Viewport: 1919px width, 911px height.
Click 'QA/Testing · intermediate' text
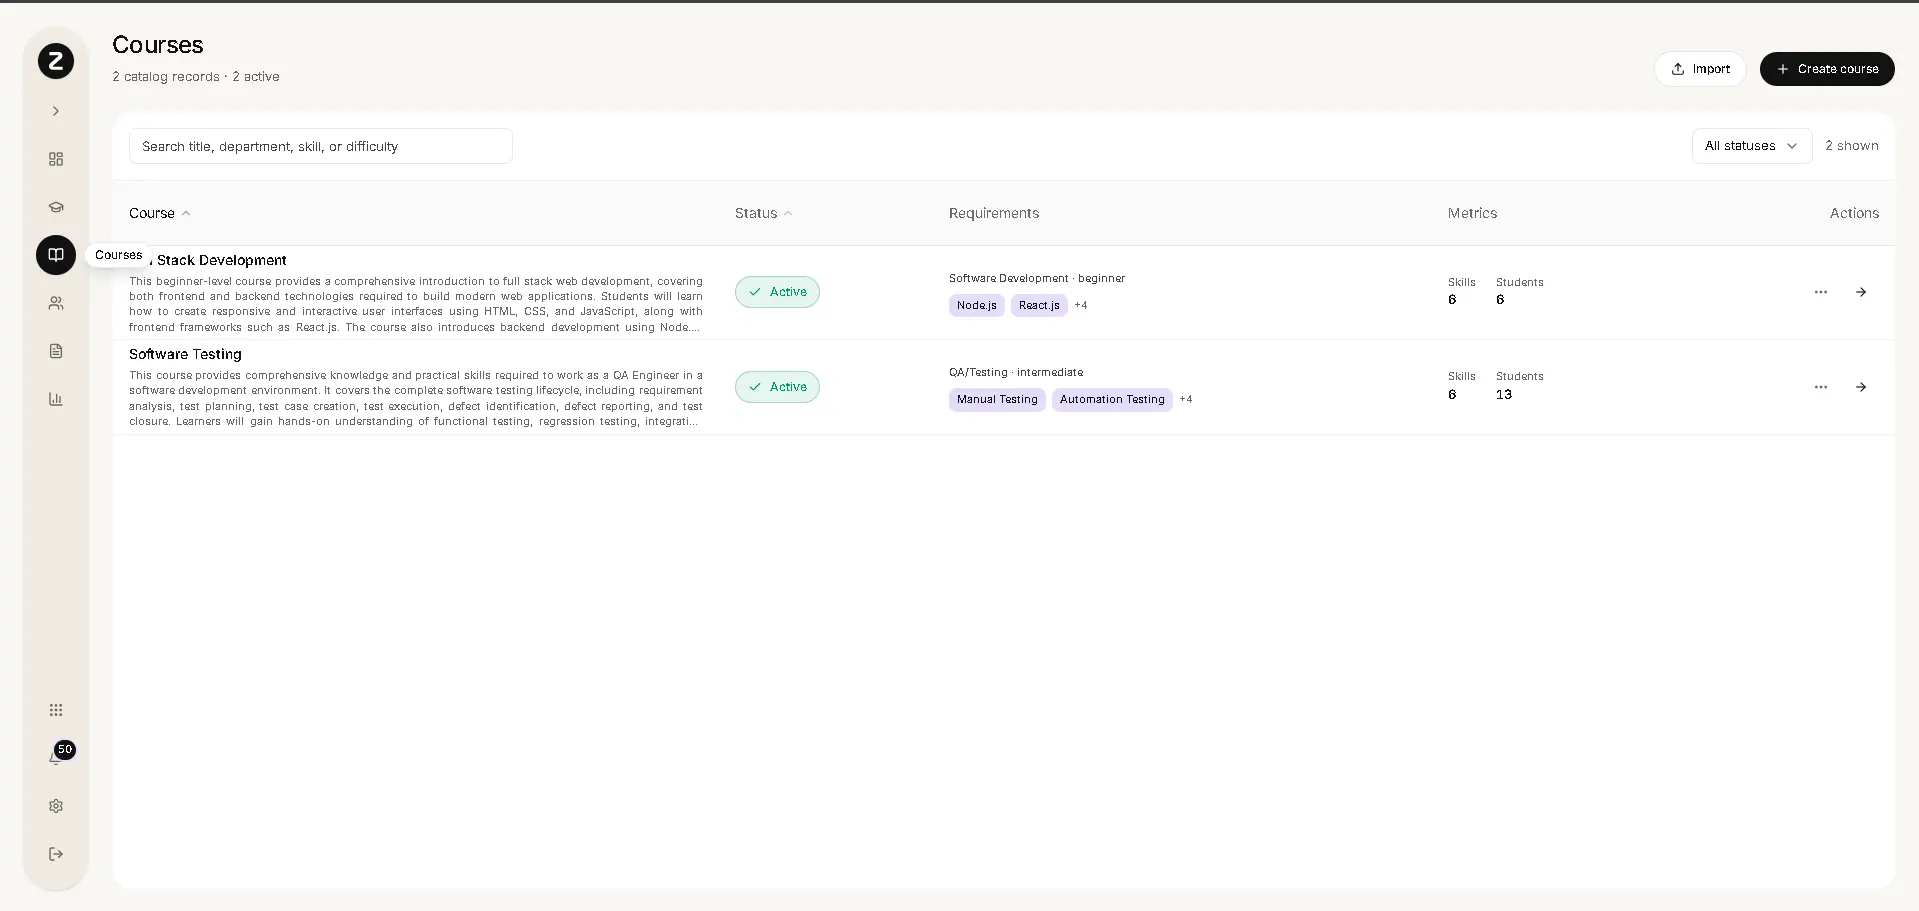(1016, 372)
